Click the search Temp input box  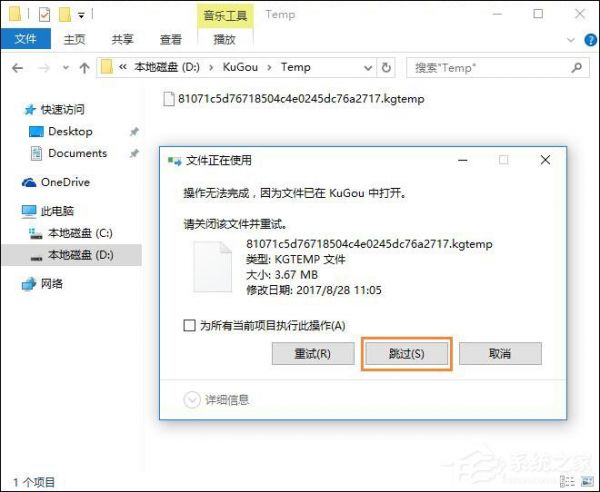coord(490,68)
